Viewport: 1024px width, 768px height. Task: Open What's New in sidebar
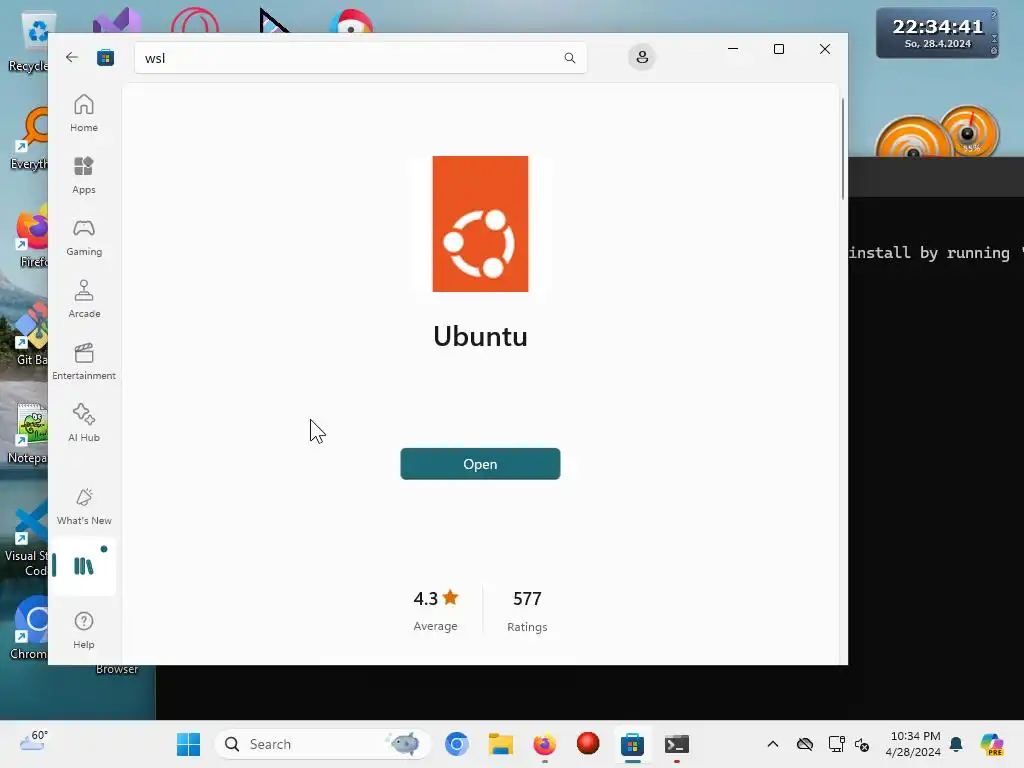click(84, 507)
